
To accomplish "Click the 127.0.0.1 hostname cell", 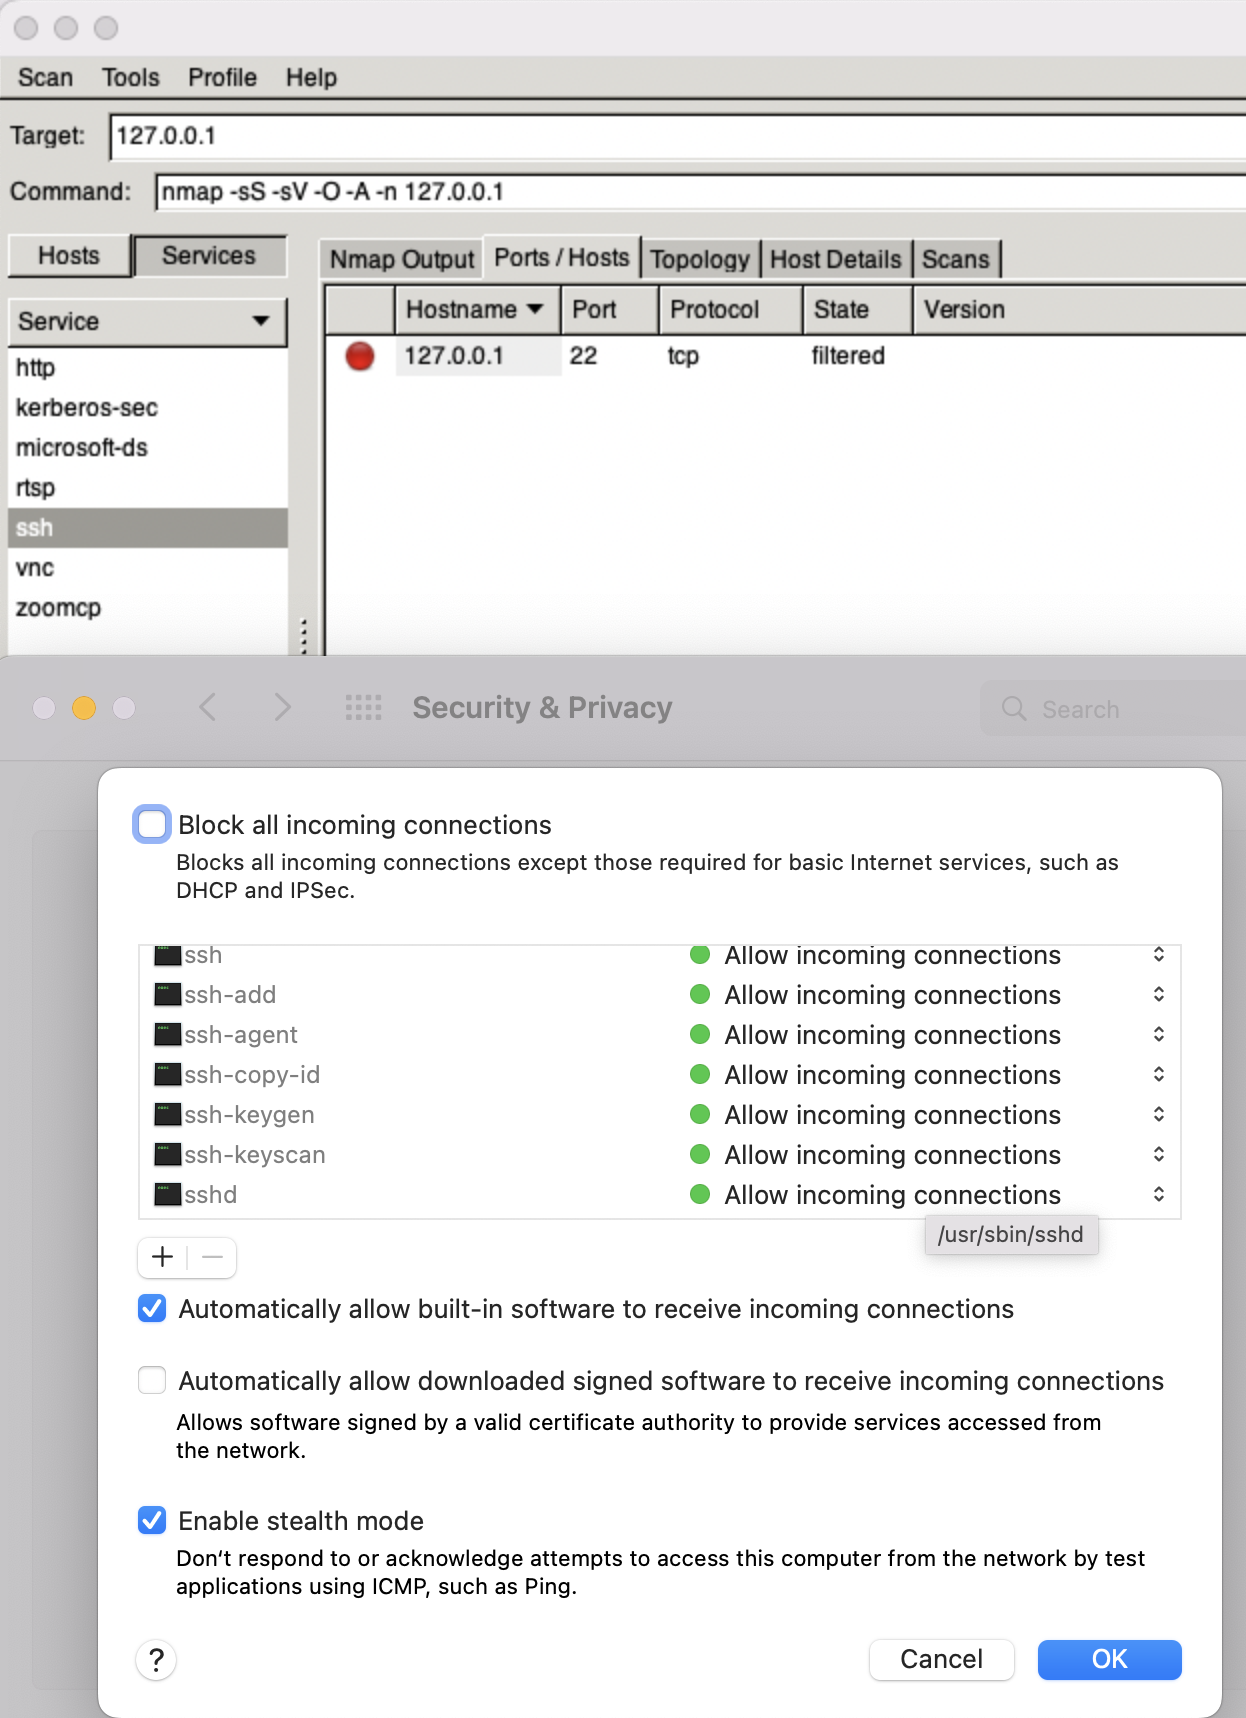I will [x=478, y=356].
